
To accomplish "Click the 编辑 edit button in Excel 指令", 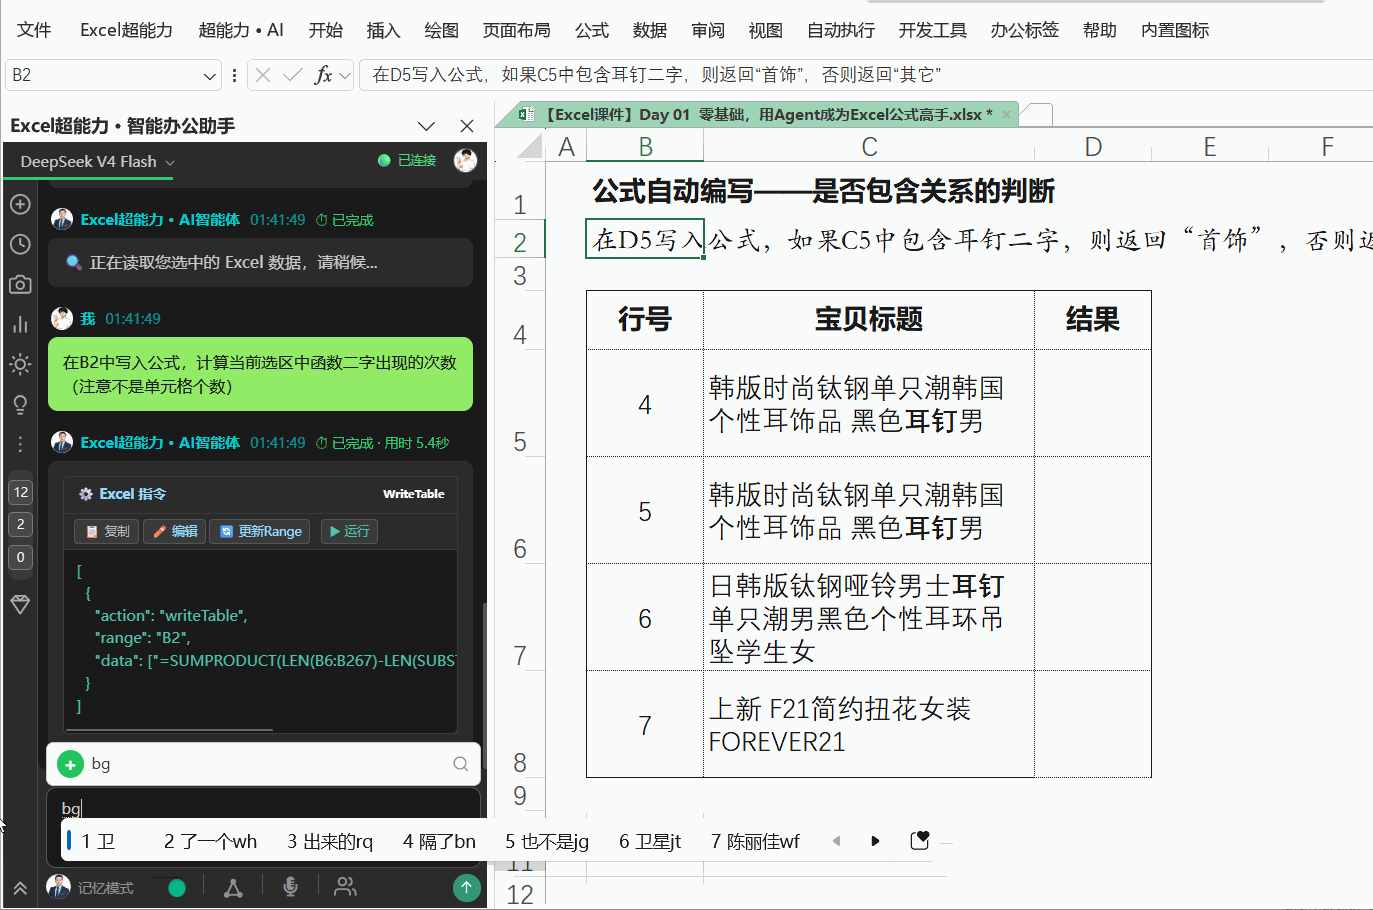I will pos(175,531).
